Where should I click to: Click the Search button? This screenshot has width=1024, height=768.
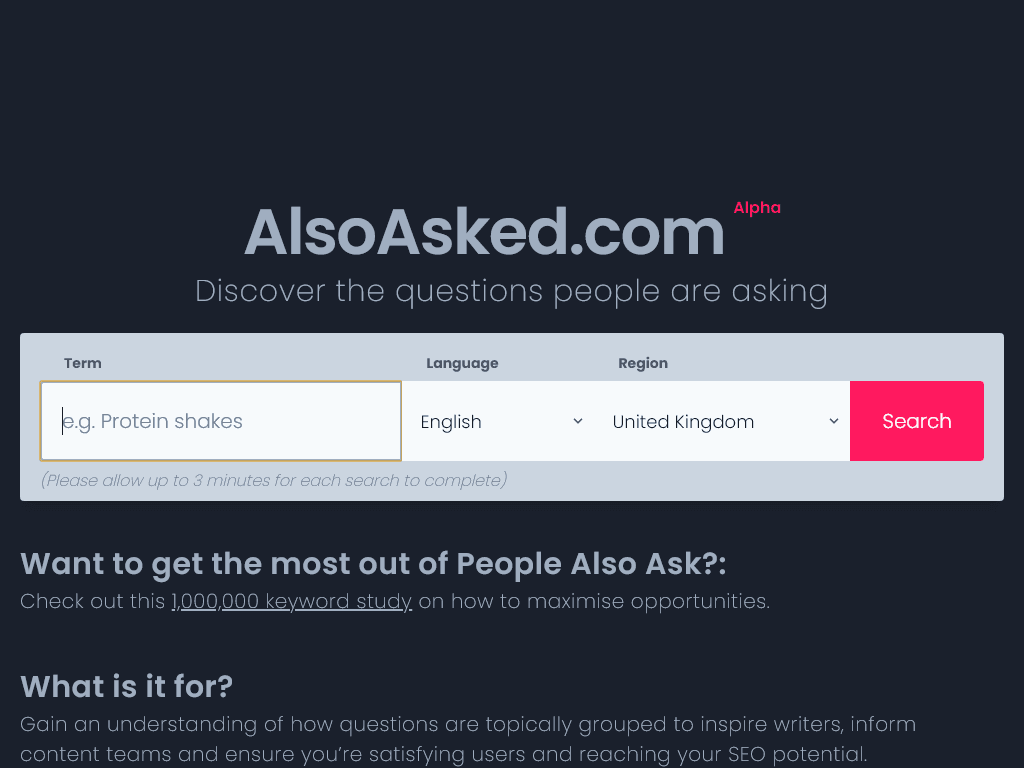pyautogui.click(x=916, y=421)
